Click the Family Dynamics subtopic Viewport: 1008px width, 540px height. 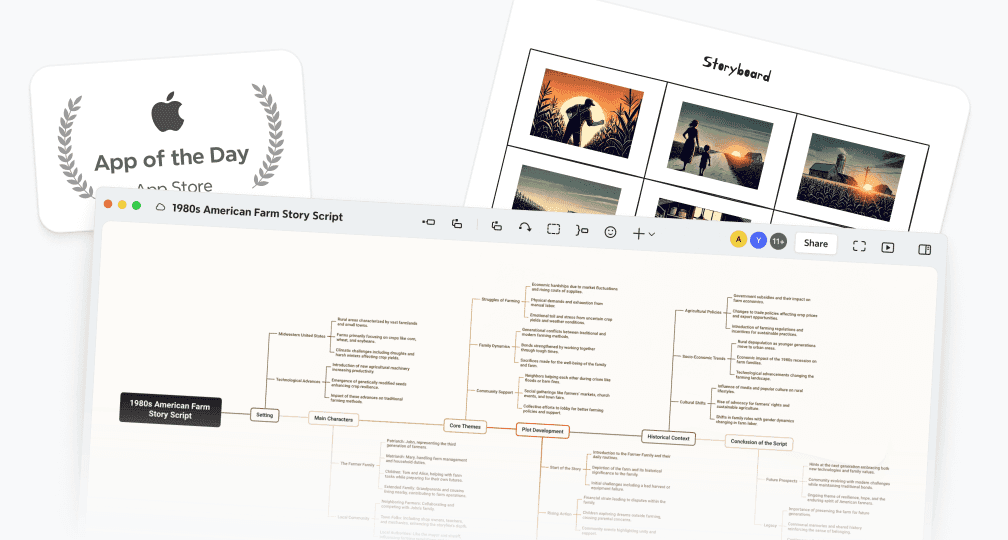494,346
